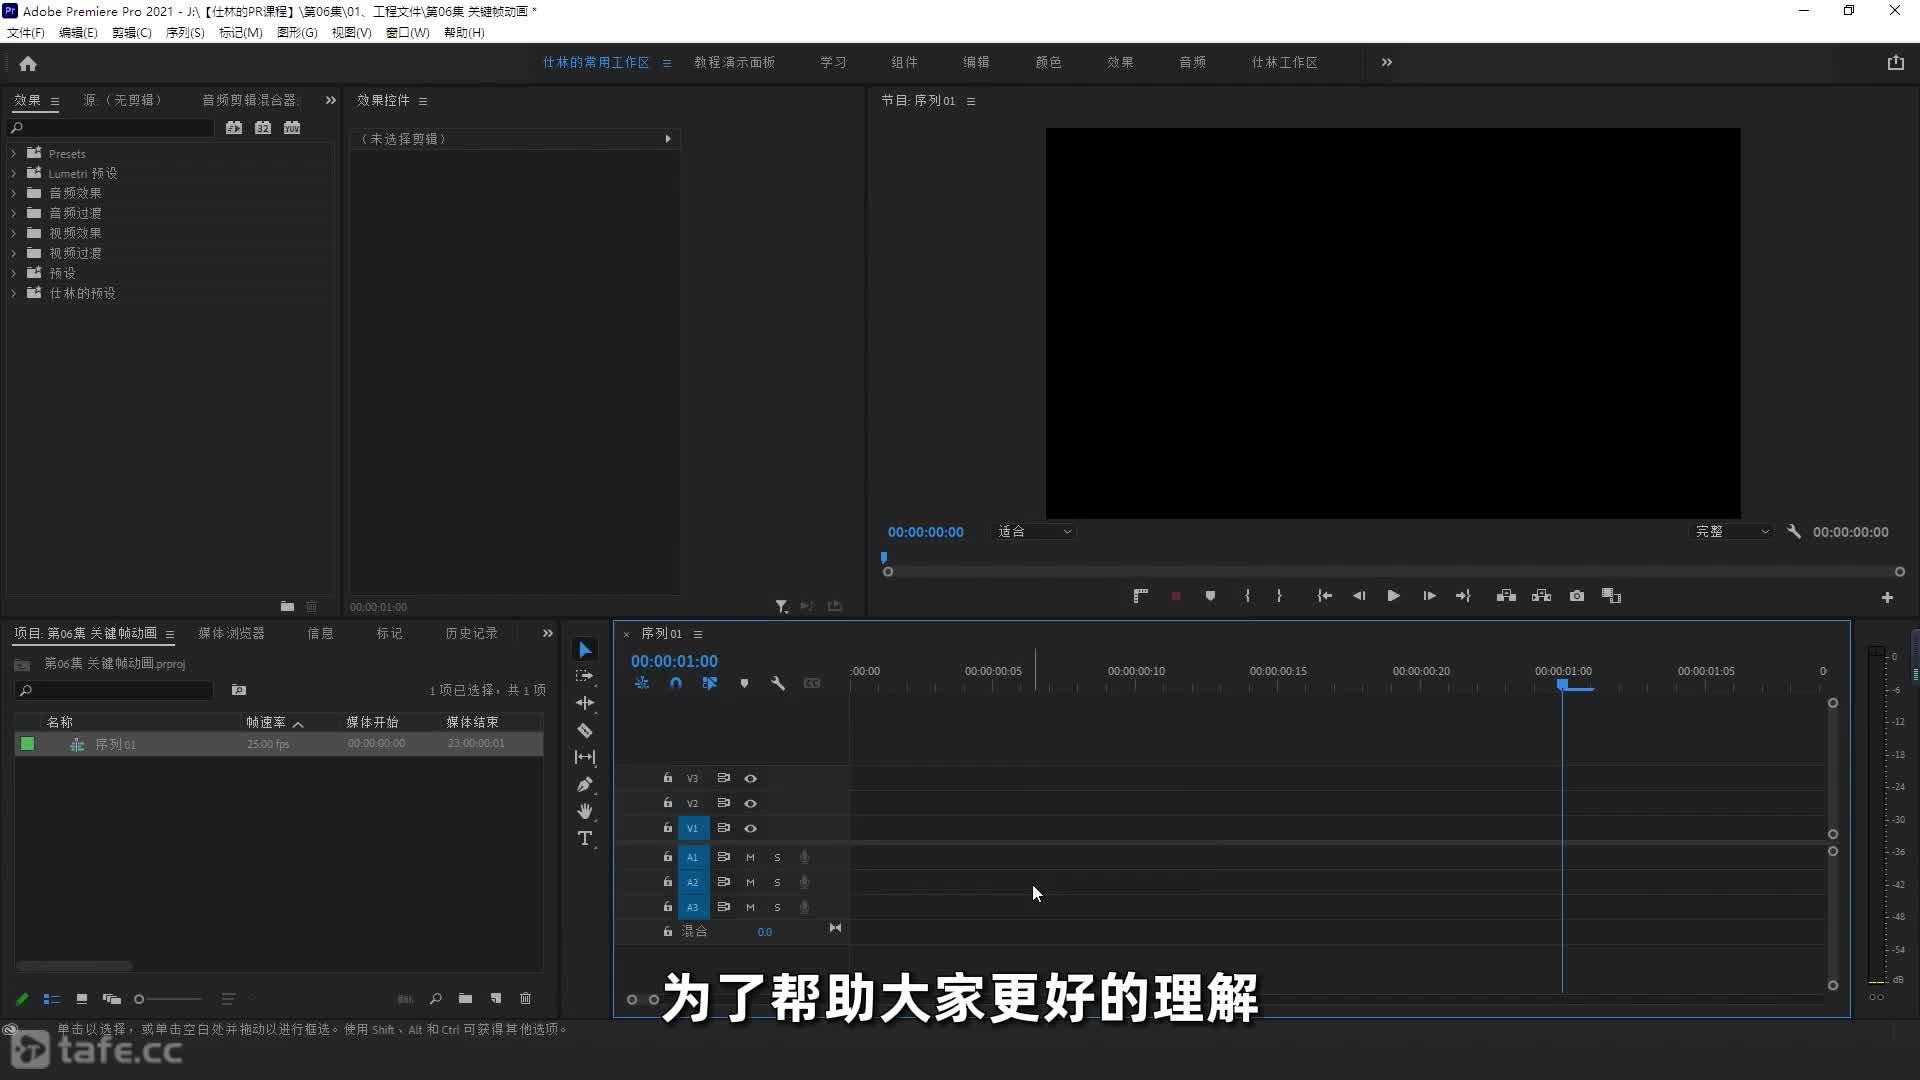
Task: Switch project panel to list view
Action: pos(52,999)
